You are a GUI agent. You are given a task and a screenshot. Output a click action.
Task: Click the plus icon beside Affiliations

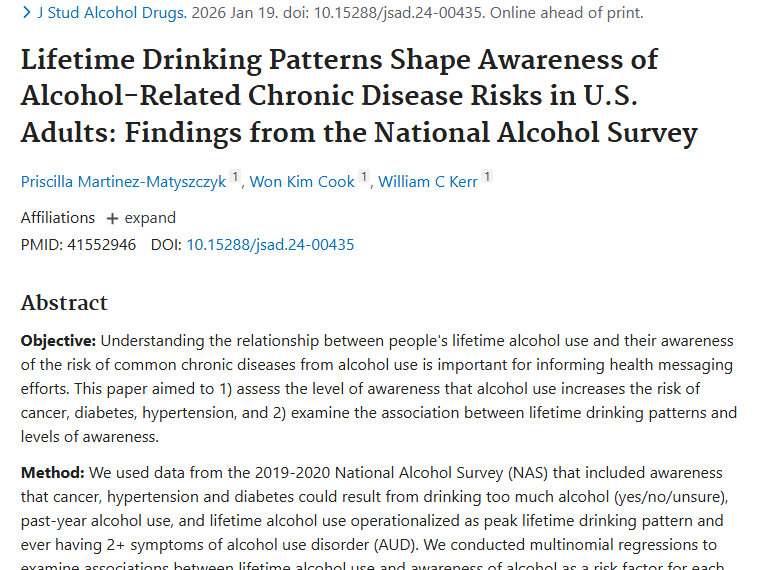(x=112, y=218)
